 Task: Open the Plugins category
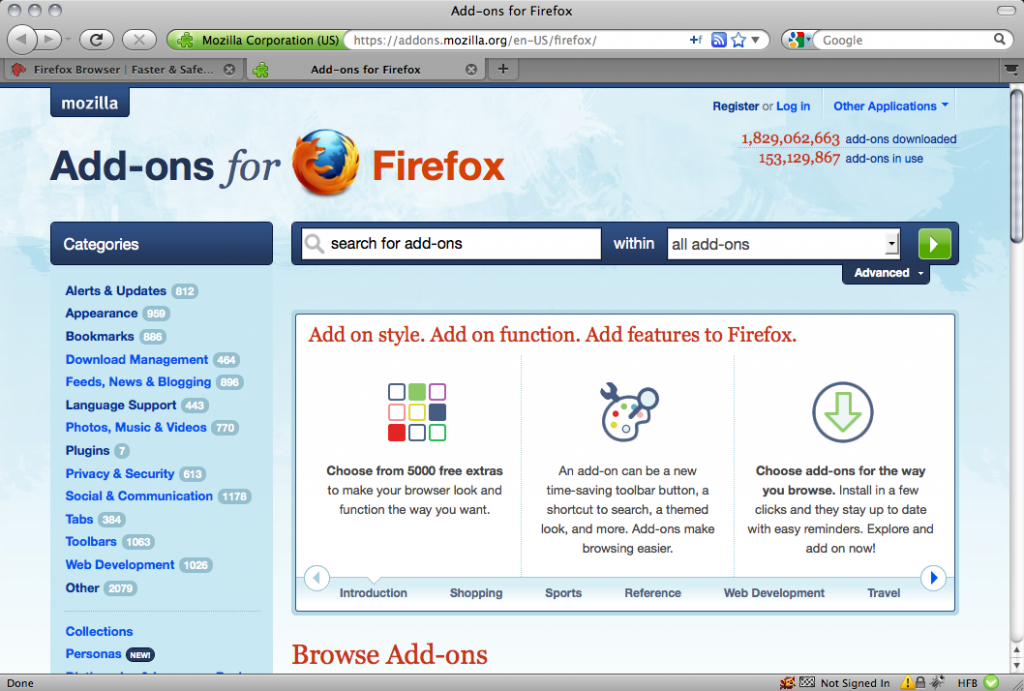pos(88,451)
